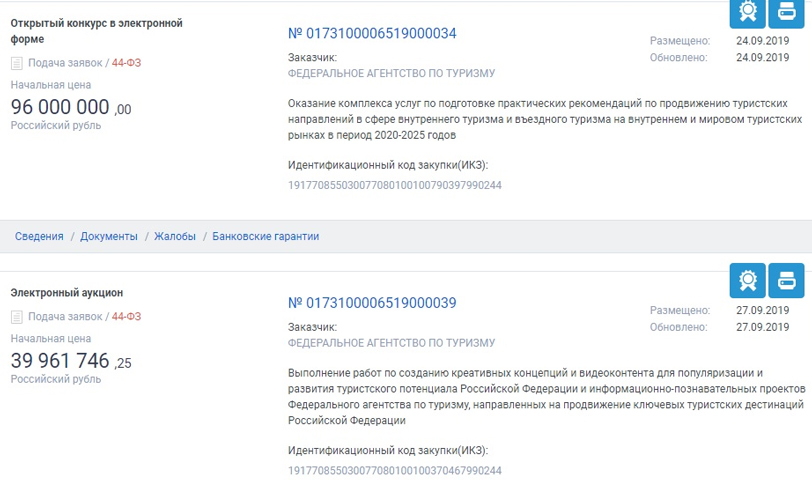Image resolution: width=812 pixels, height=481 pixels.
Task: Click signature badge icon for purchase ending 0034
Action: 747,11
